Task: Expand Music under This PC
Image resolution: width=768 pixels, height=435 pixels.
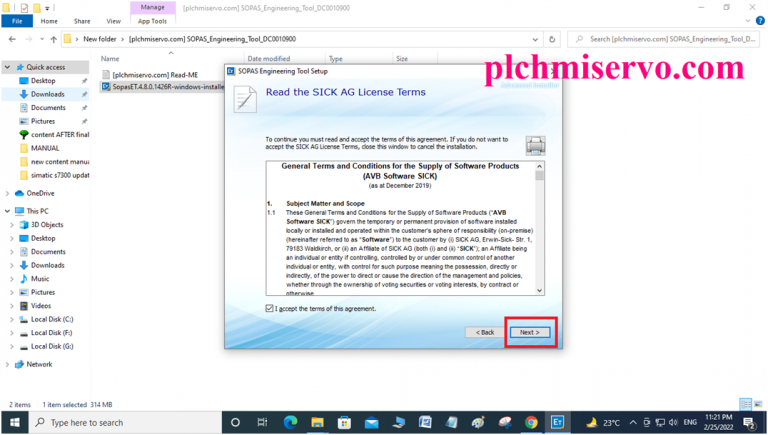Action: [x=12, y=279]
